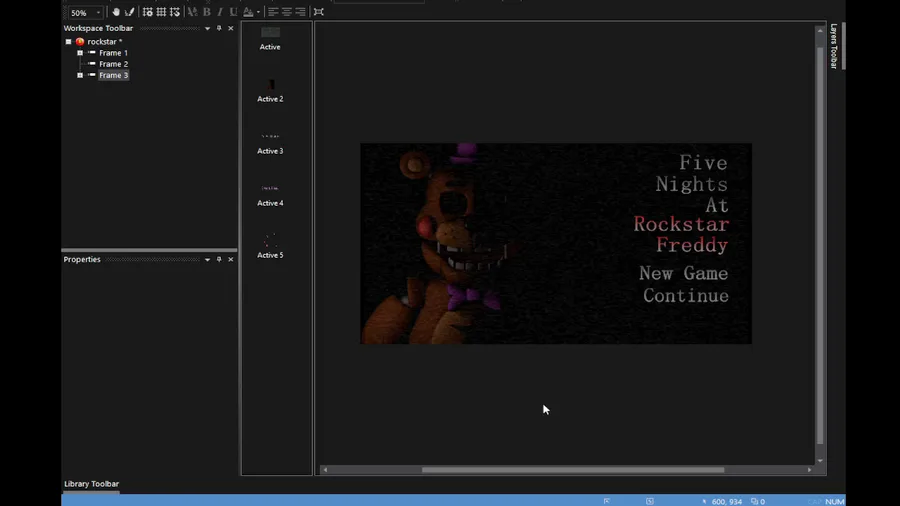900x506 pixels.
Task: Align text right
Action: (x=301, y=11)
